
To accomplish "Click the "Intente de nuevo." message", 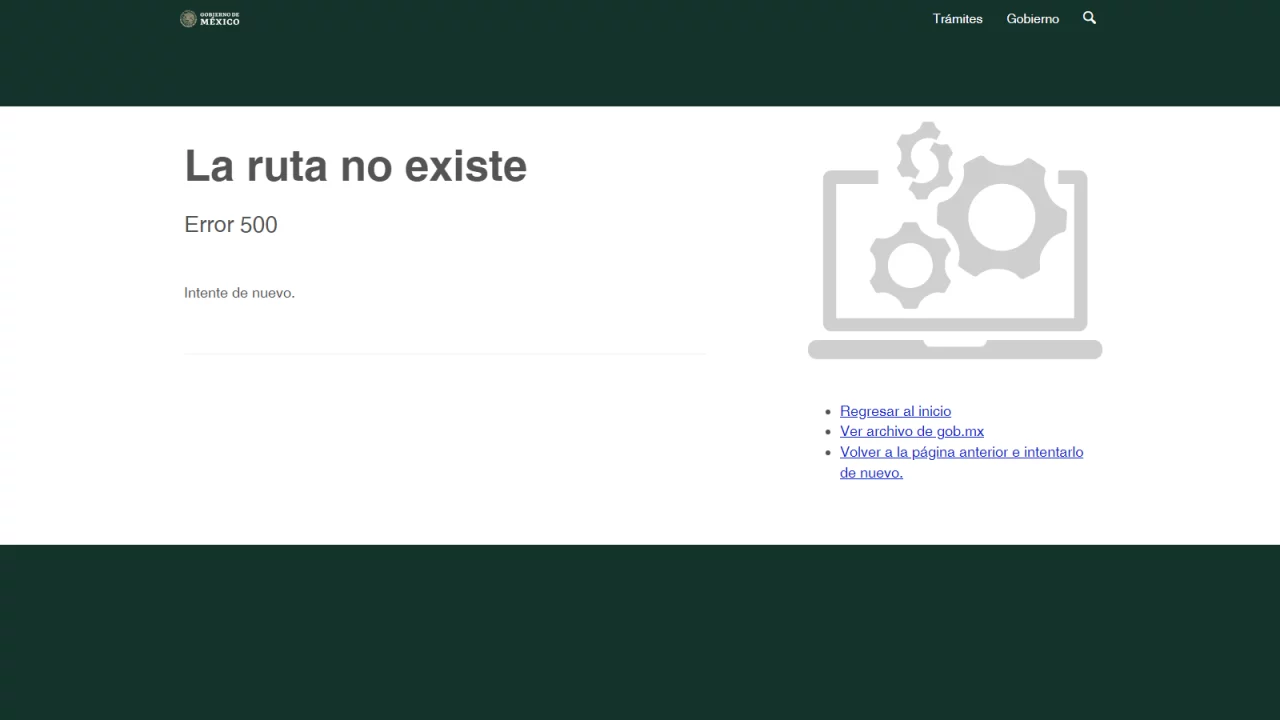I will coord(239,293).
